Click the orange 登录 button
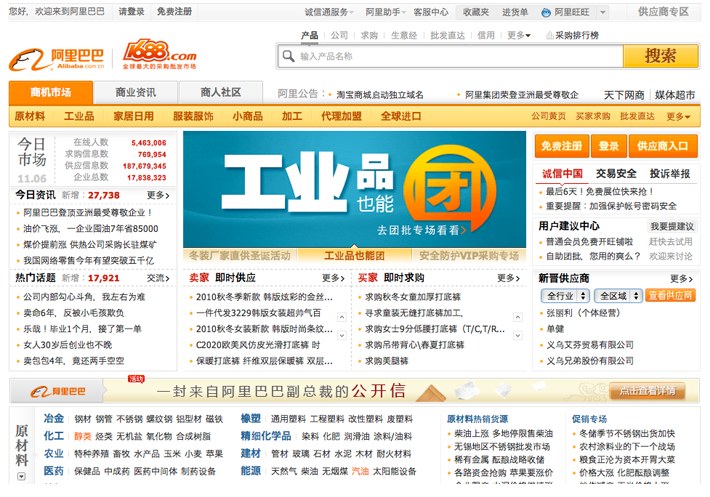Screen dimensions: 710x497 point(609,146)
